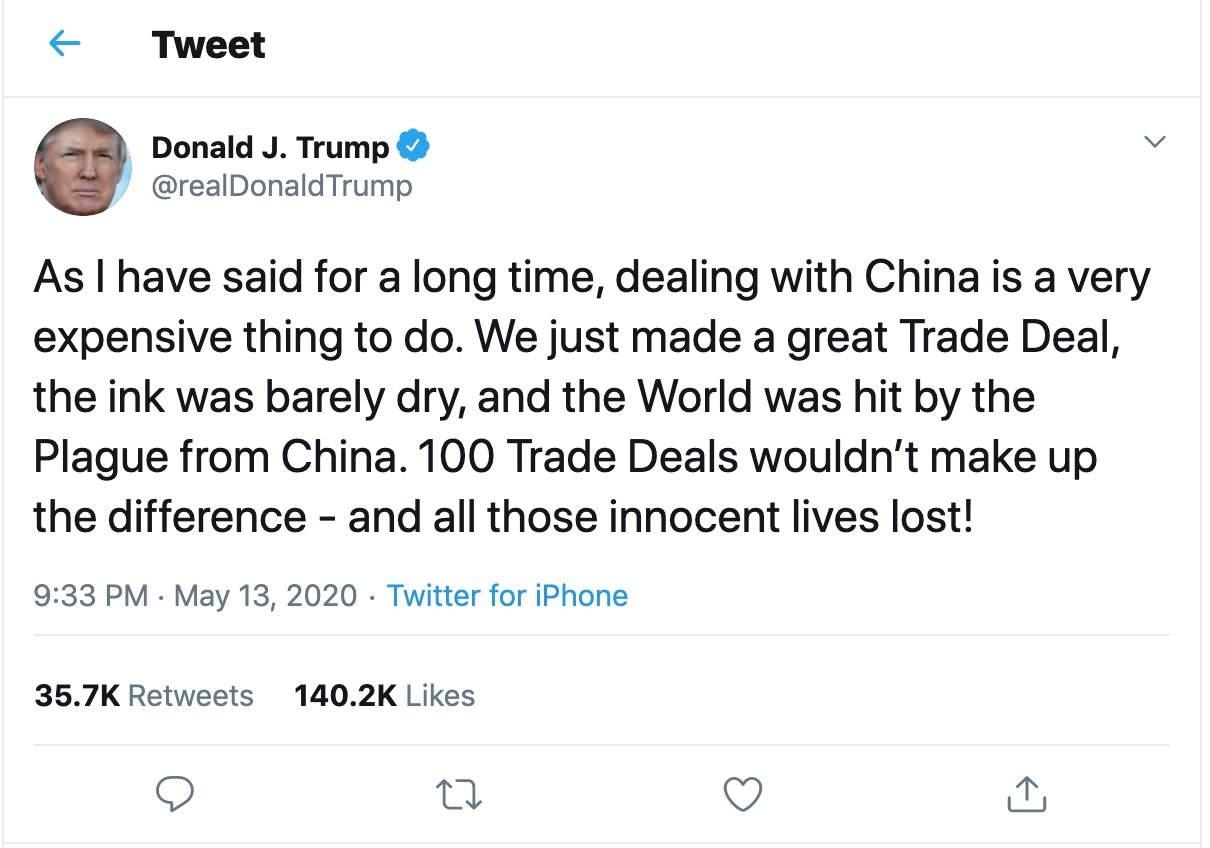The height and width of the screenshot is (848, 1210).
Task: Retweet this tweet using the arrows icon
Action: (x=461, y=794)
